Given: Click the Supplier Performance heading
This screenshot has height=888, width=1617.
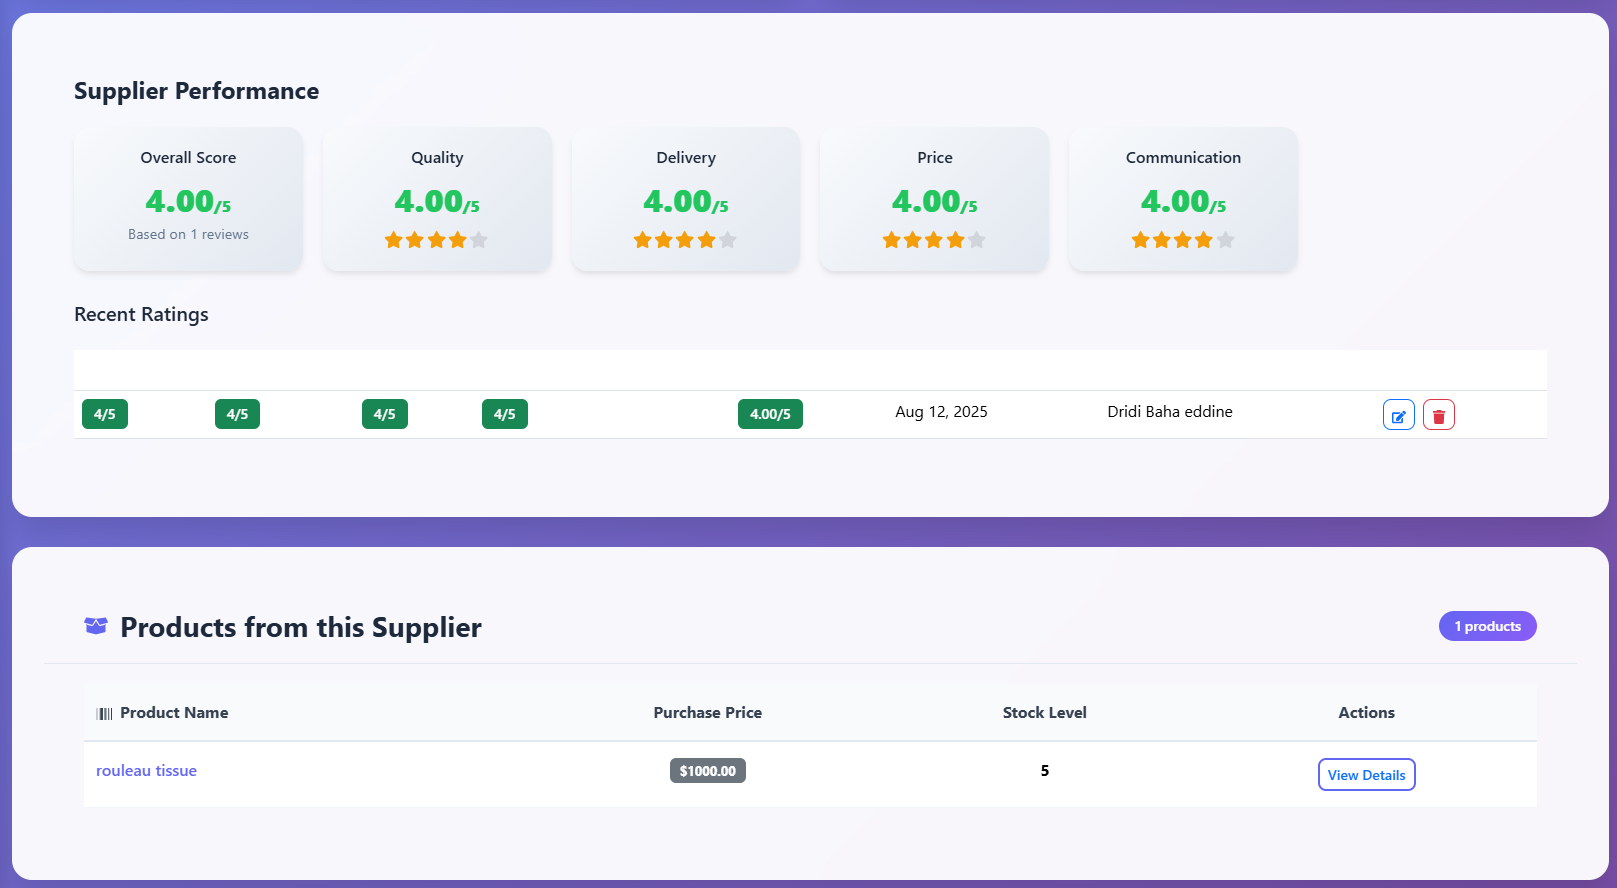Looking at the screenshot, I should point(196,91).
